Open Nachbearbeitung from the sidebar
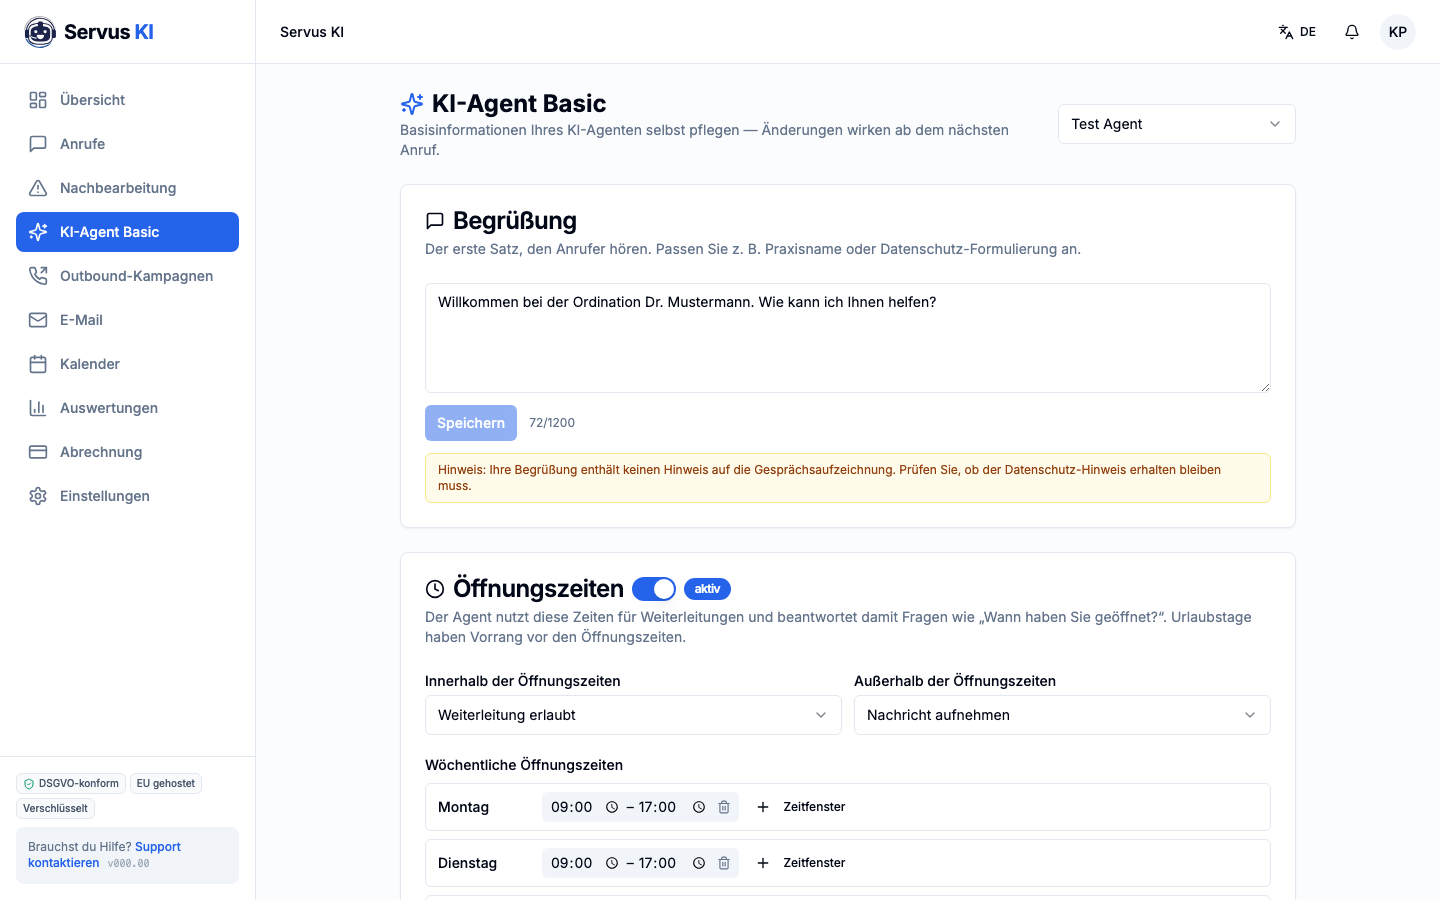Screen dimensions: 1440x900 pos(127,188)
